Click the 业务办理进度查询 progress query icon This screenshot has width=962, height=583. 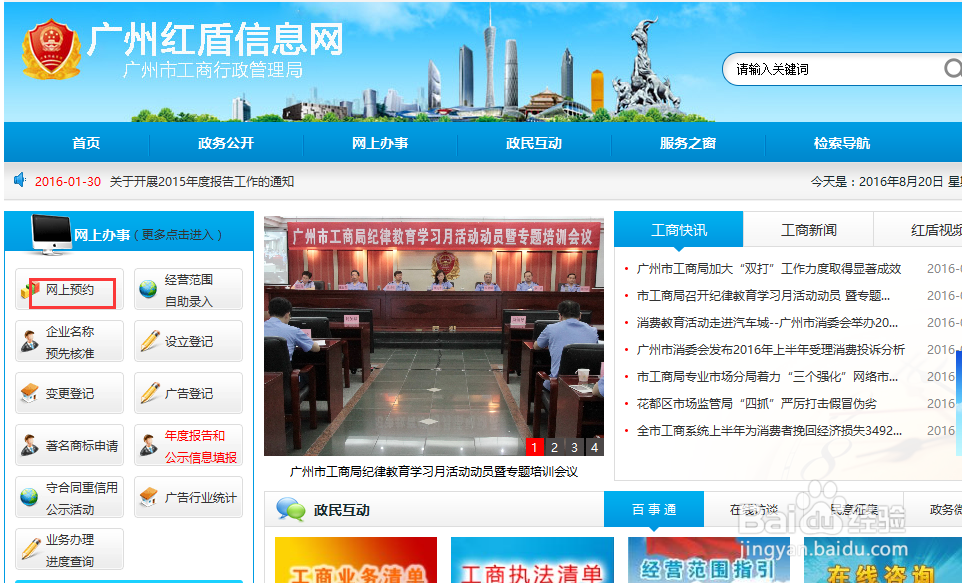click(69, 548)
